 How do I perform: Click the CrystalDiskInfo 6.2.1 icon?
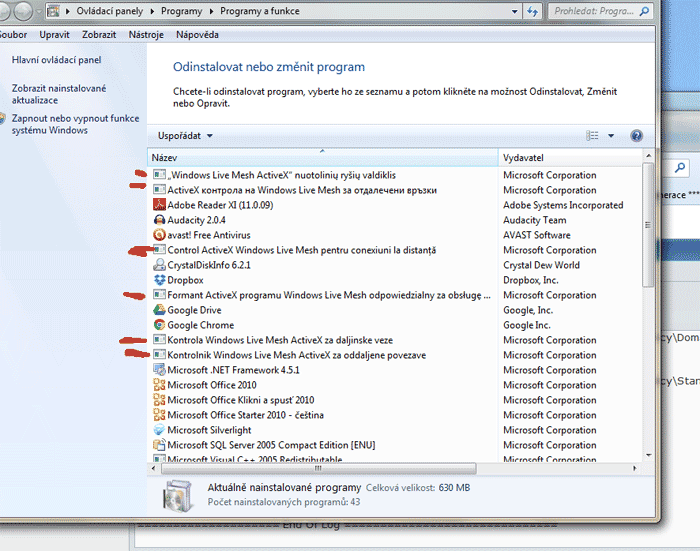(x=159, y=265)
